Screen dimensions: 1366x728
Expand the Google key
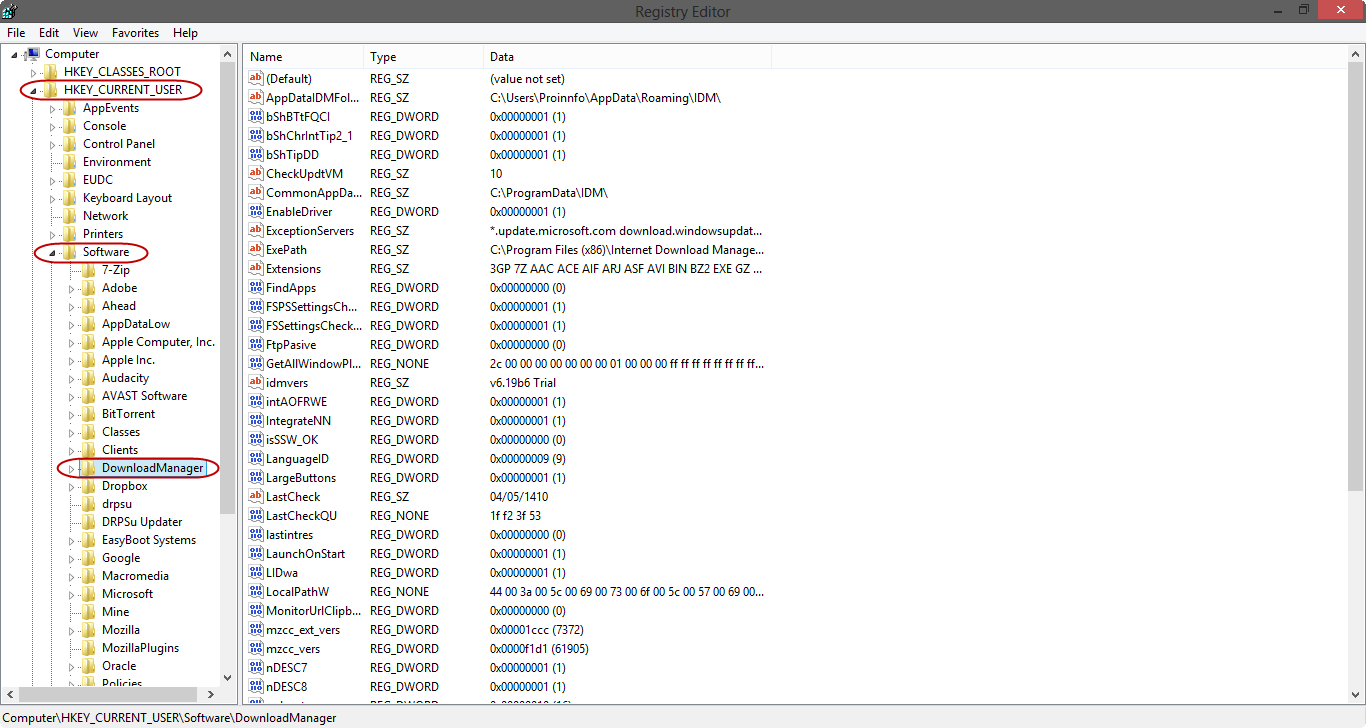(x=71, y=558)
